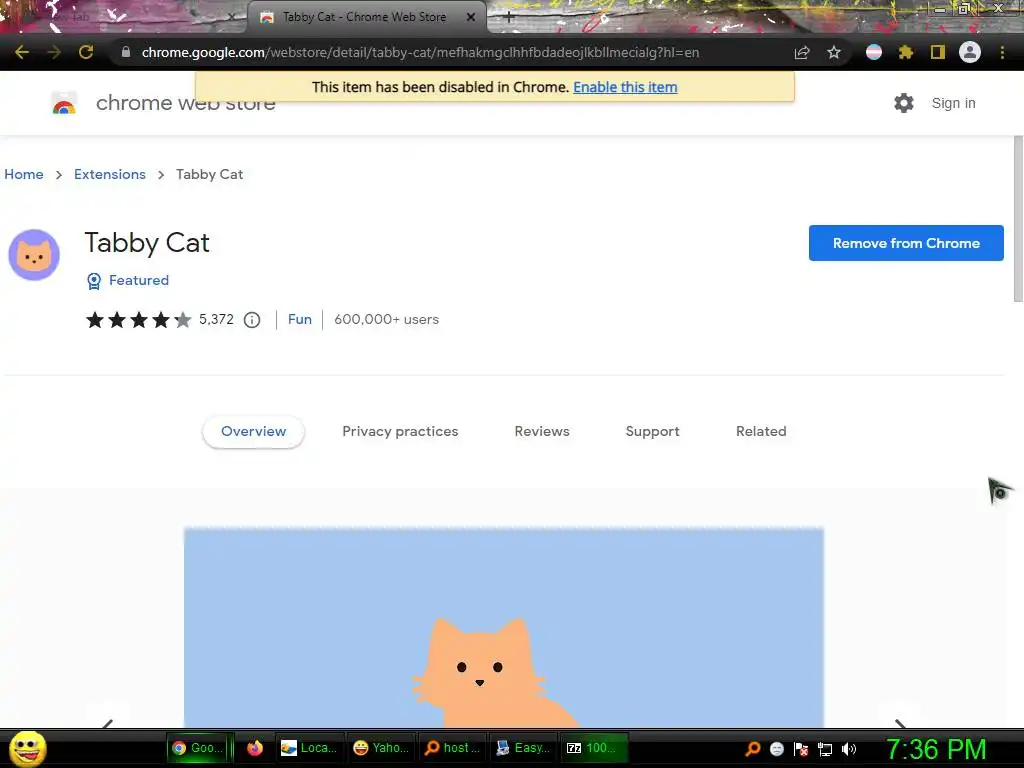This screenshot has height=768, width=1024.
Task: Open the Reviews tab
Action: pos(542,432)
